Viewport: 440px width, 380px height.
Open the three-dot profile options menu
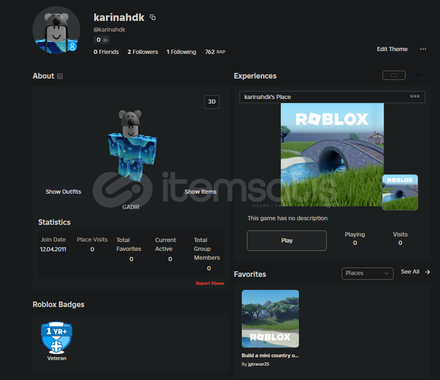(x=423, y=49)
